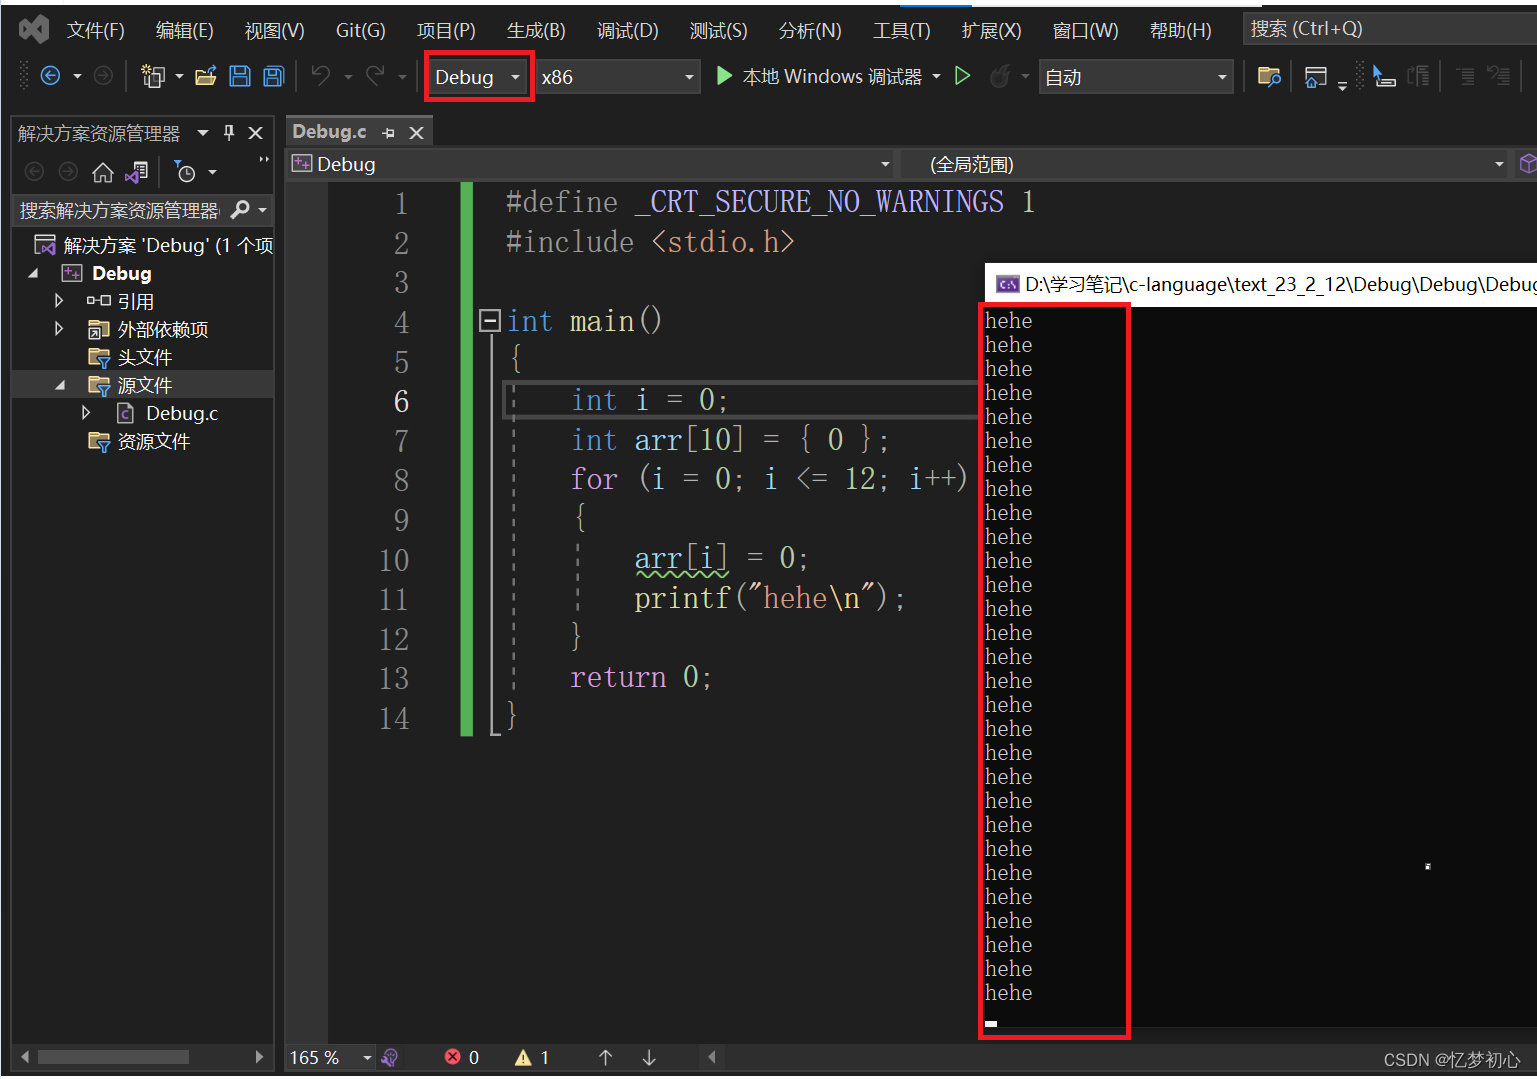
Task: Open a file with the folder icon
Action: (x=206, y=76)
